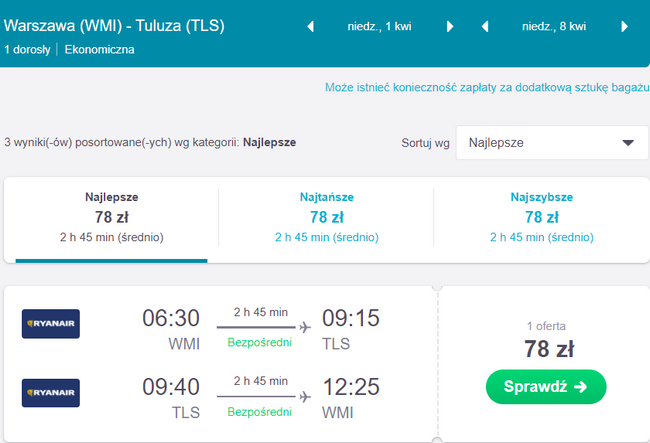The width and height of the screenshot is (650, 443).
Task: Click the plane icon on the TLS to WMI leg
Action: click(x=305, y=397)
